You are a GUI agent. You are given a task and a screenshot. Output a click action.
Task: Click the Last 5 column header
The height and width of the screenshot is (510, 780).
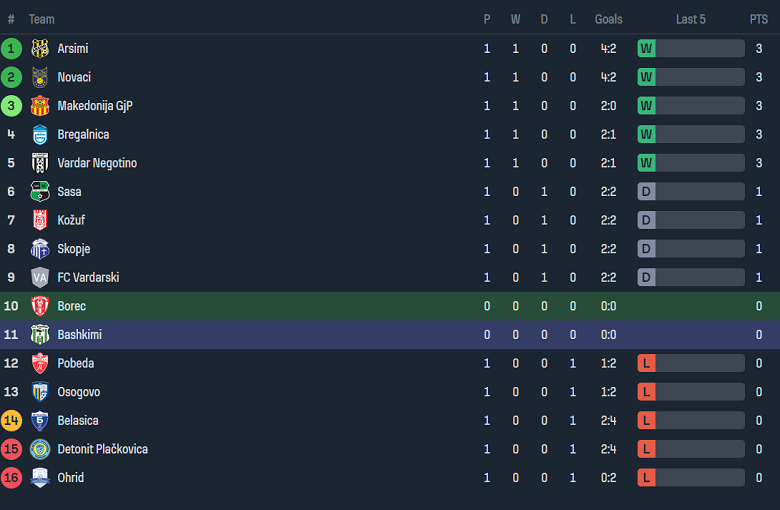coord(690,19)
